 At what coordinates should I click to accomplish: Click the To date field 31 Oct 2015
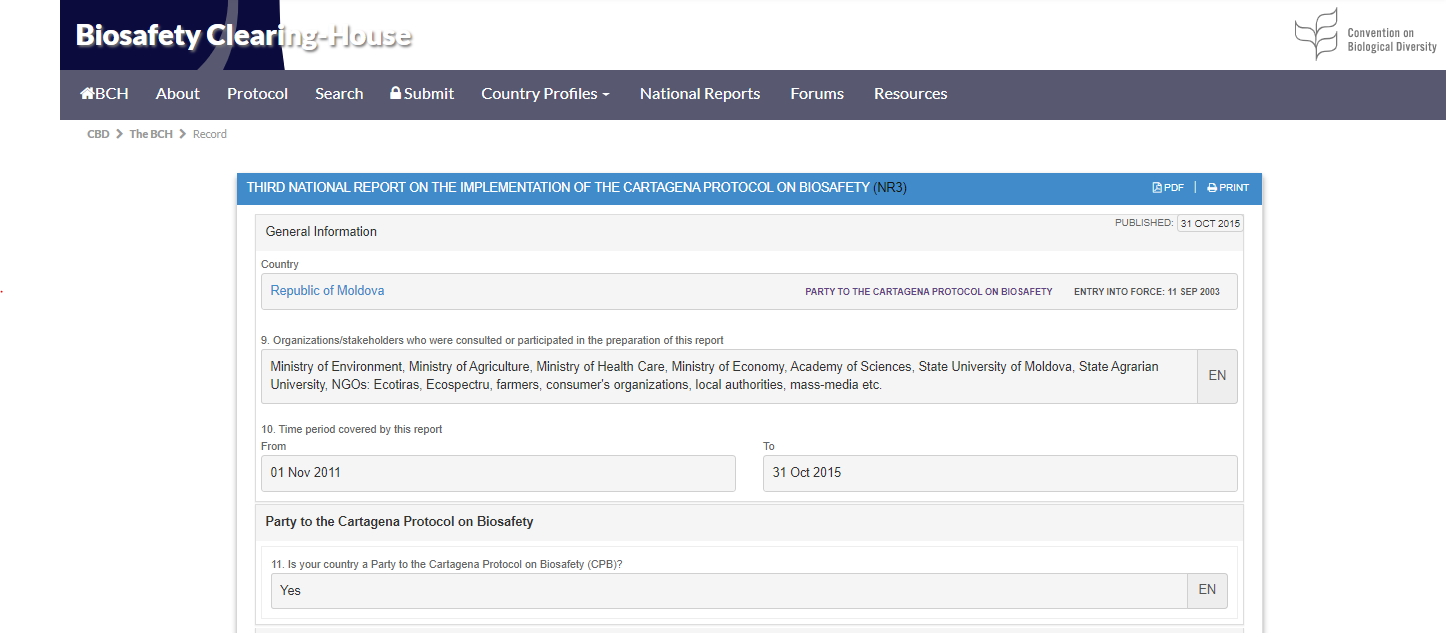tap(1000, 473)
